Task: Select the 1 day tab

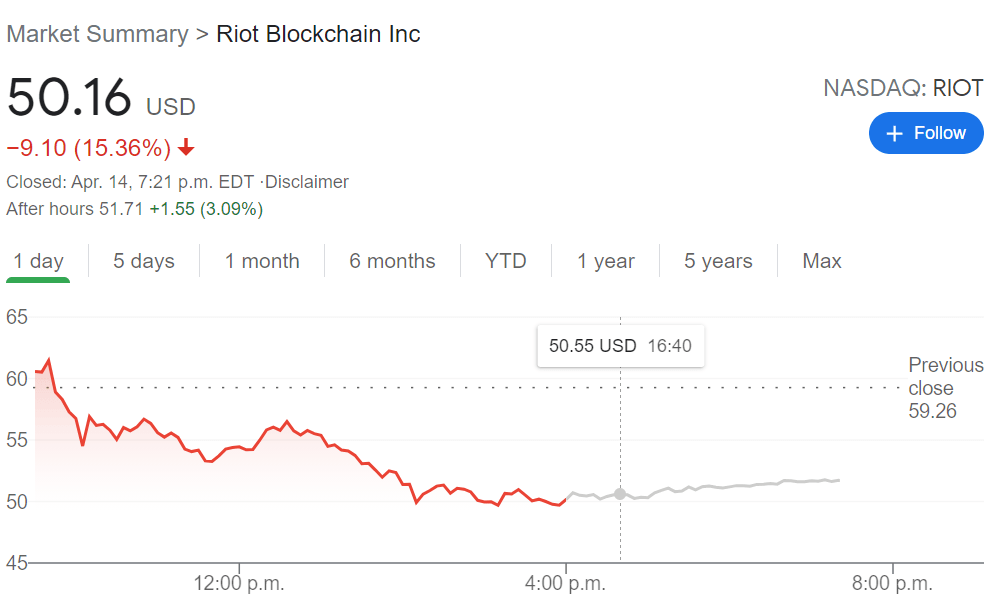Action: click(38, 261)
